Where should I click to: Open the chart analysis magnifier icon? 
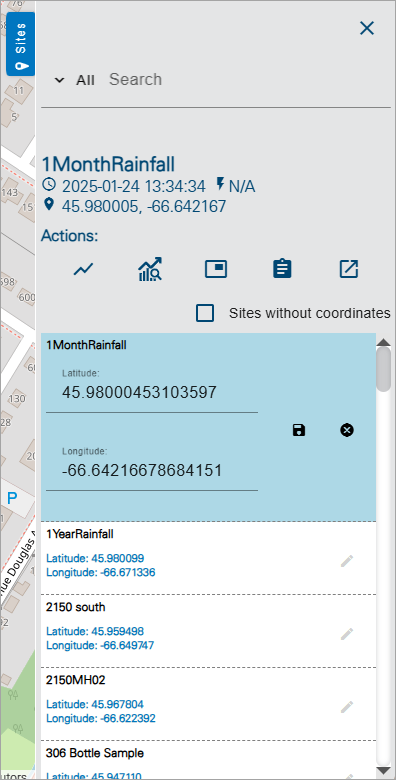tap(150, 270)
